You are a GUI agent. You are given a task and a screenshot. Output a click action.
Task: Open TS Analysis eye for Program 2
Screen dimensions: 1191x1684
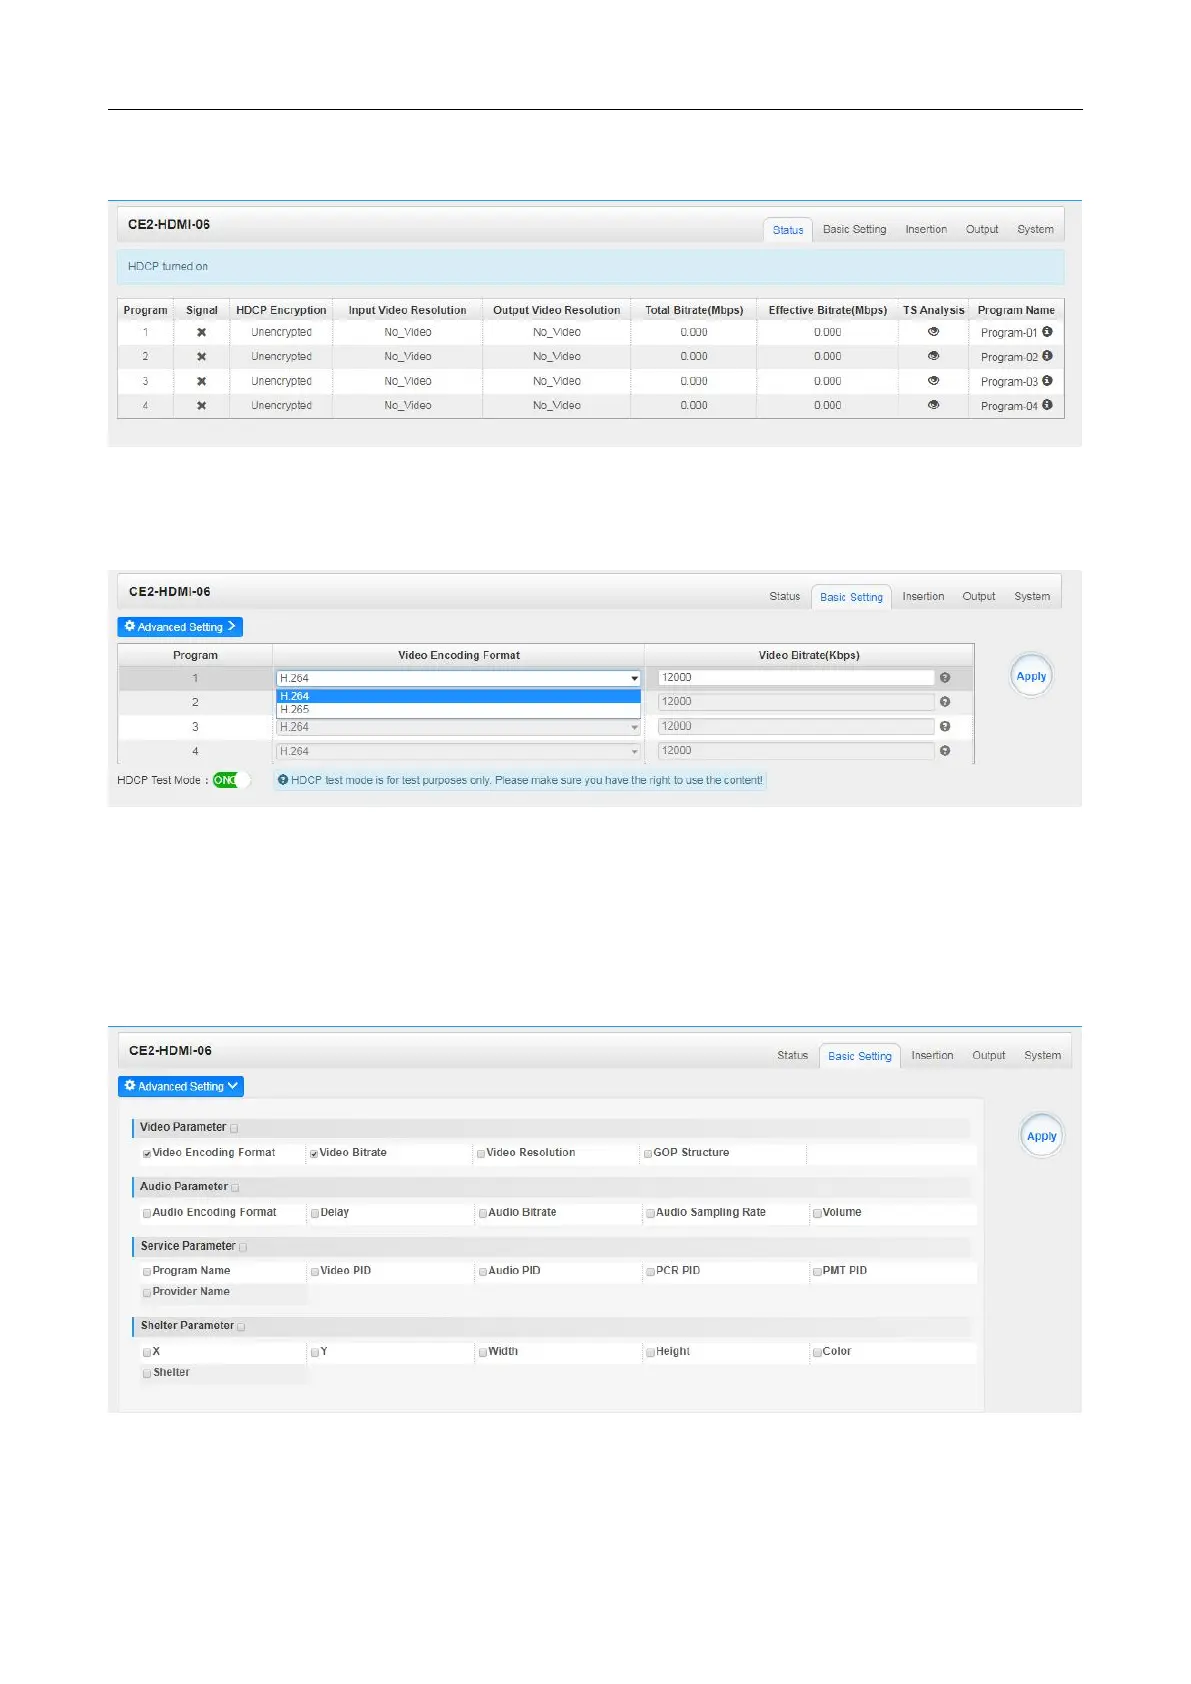[933, 356]
